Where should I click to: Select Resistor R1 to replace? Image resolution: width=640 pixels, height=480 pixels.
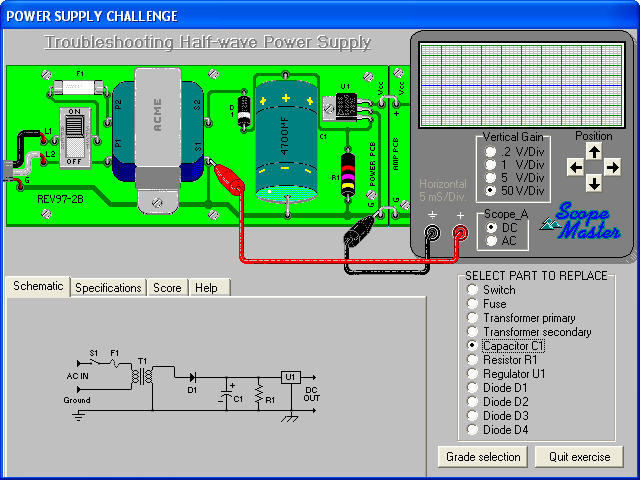[x=502, y=360]
